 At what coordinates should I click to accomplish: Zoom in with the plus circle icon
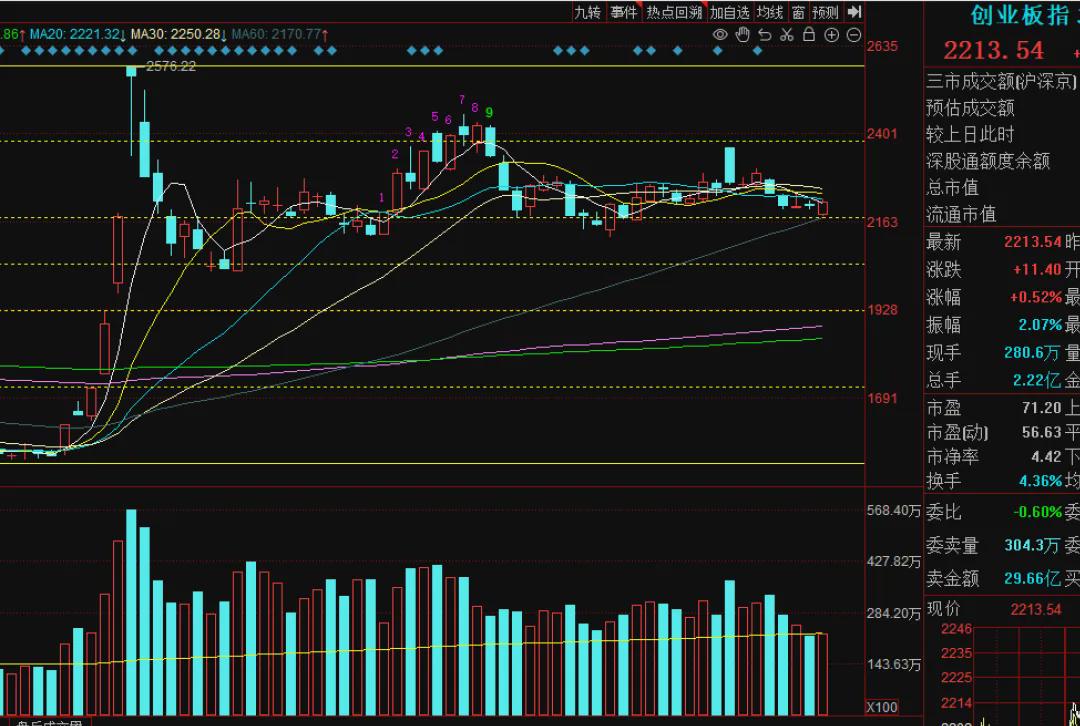click(831, 34)
